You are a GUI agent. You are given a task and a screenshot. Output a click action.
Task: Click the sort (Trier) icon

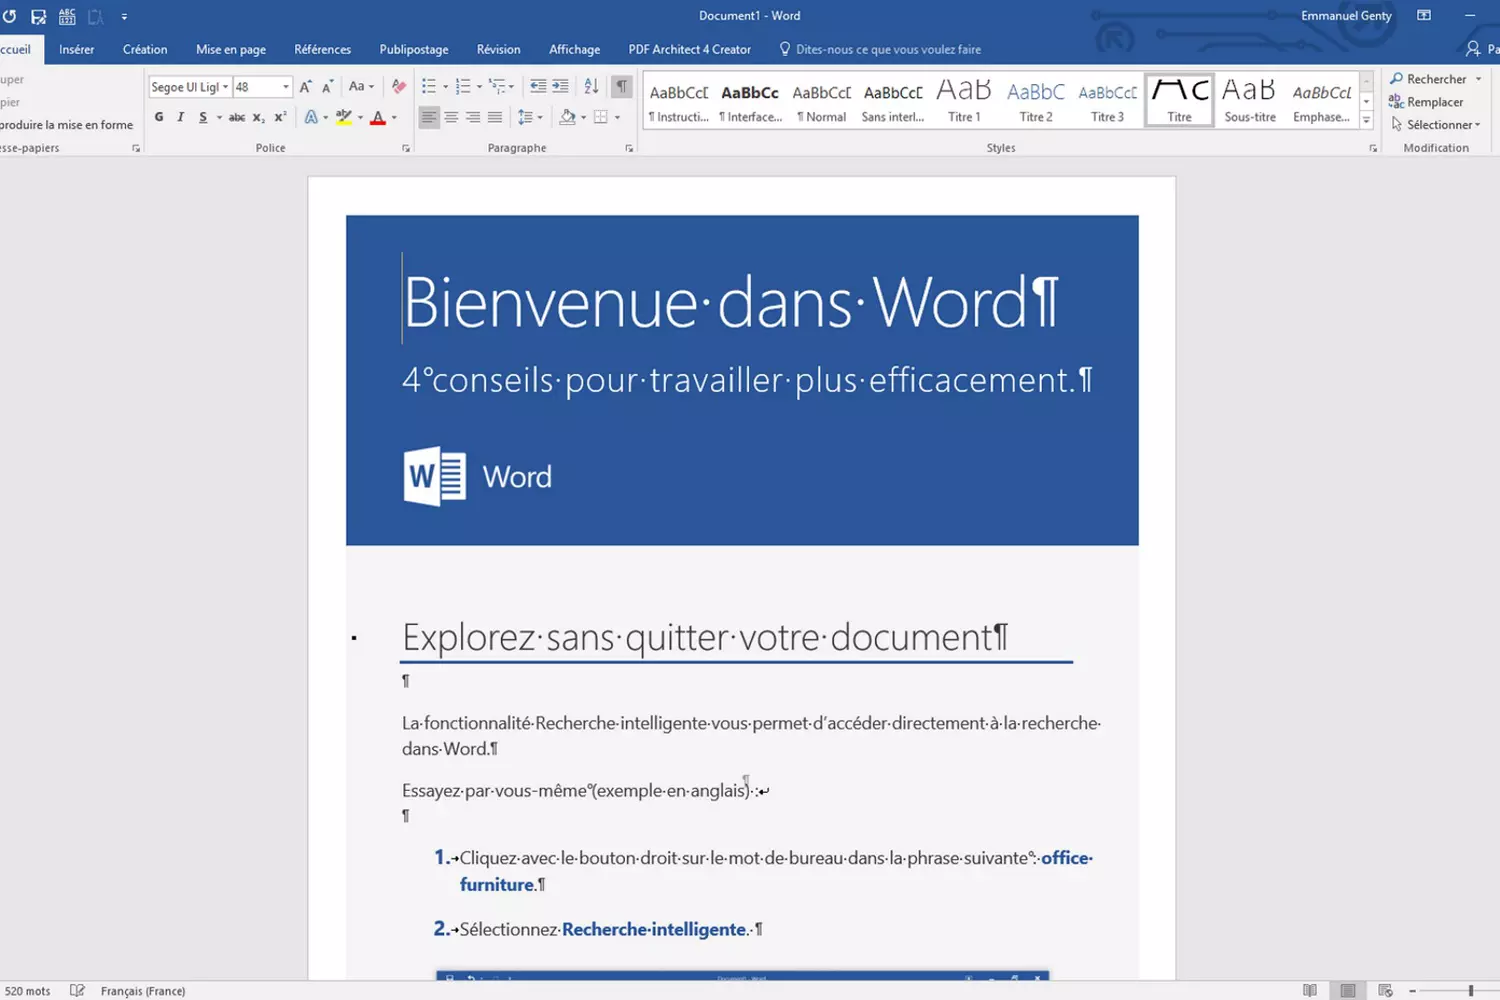pyautogui.click(x=590, y=86)
